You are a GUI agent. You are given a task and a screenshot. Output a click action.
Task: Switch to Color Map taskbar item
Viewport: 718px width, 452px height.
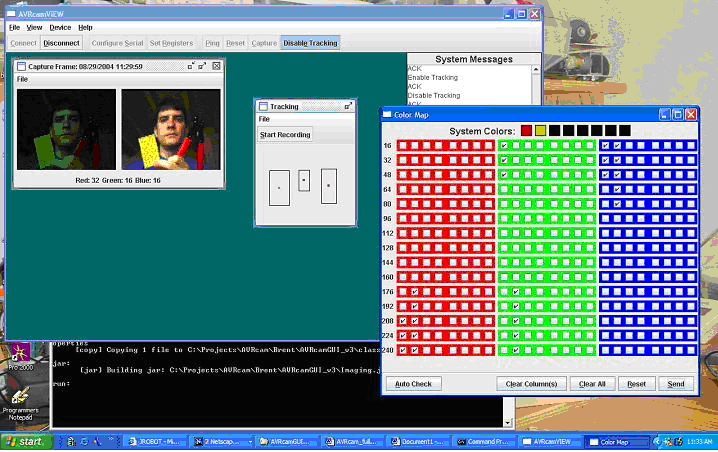tap(617, 442)
